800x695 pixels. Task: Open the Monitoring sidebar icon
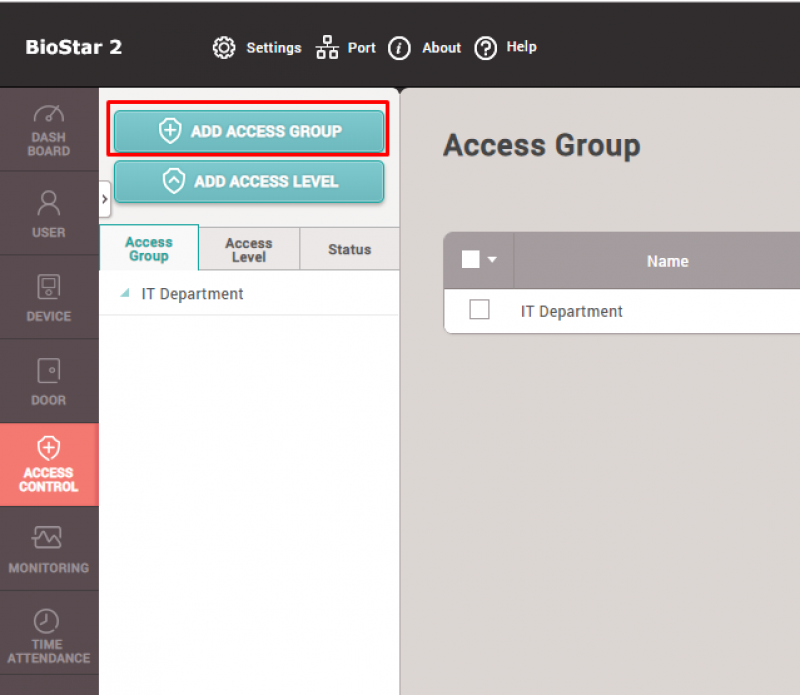(48, 538)
